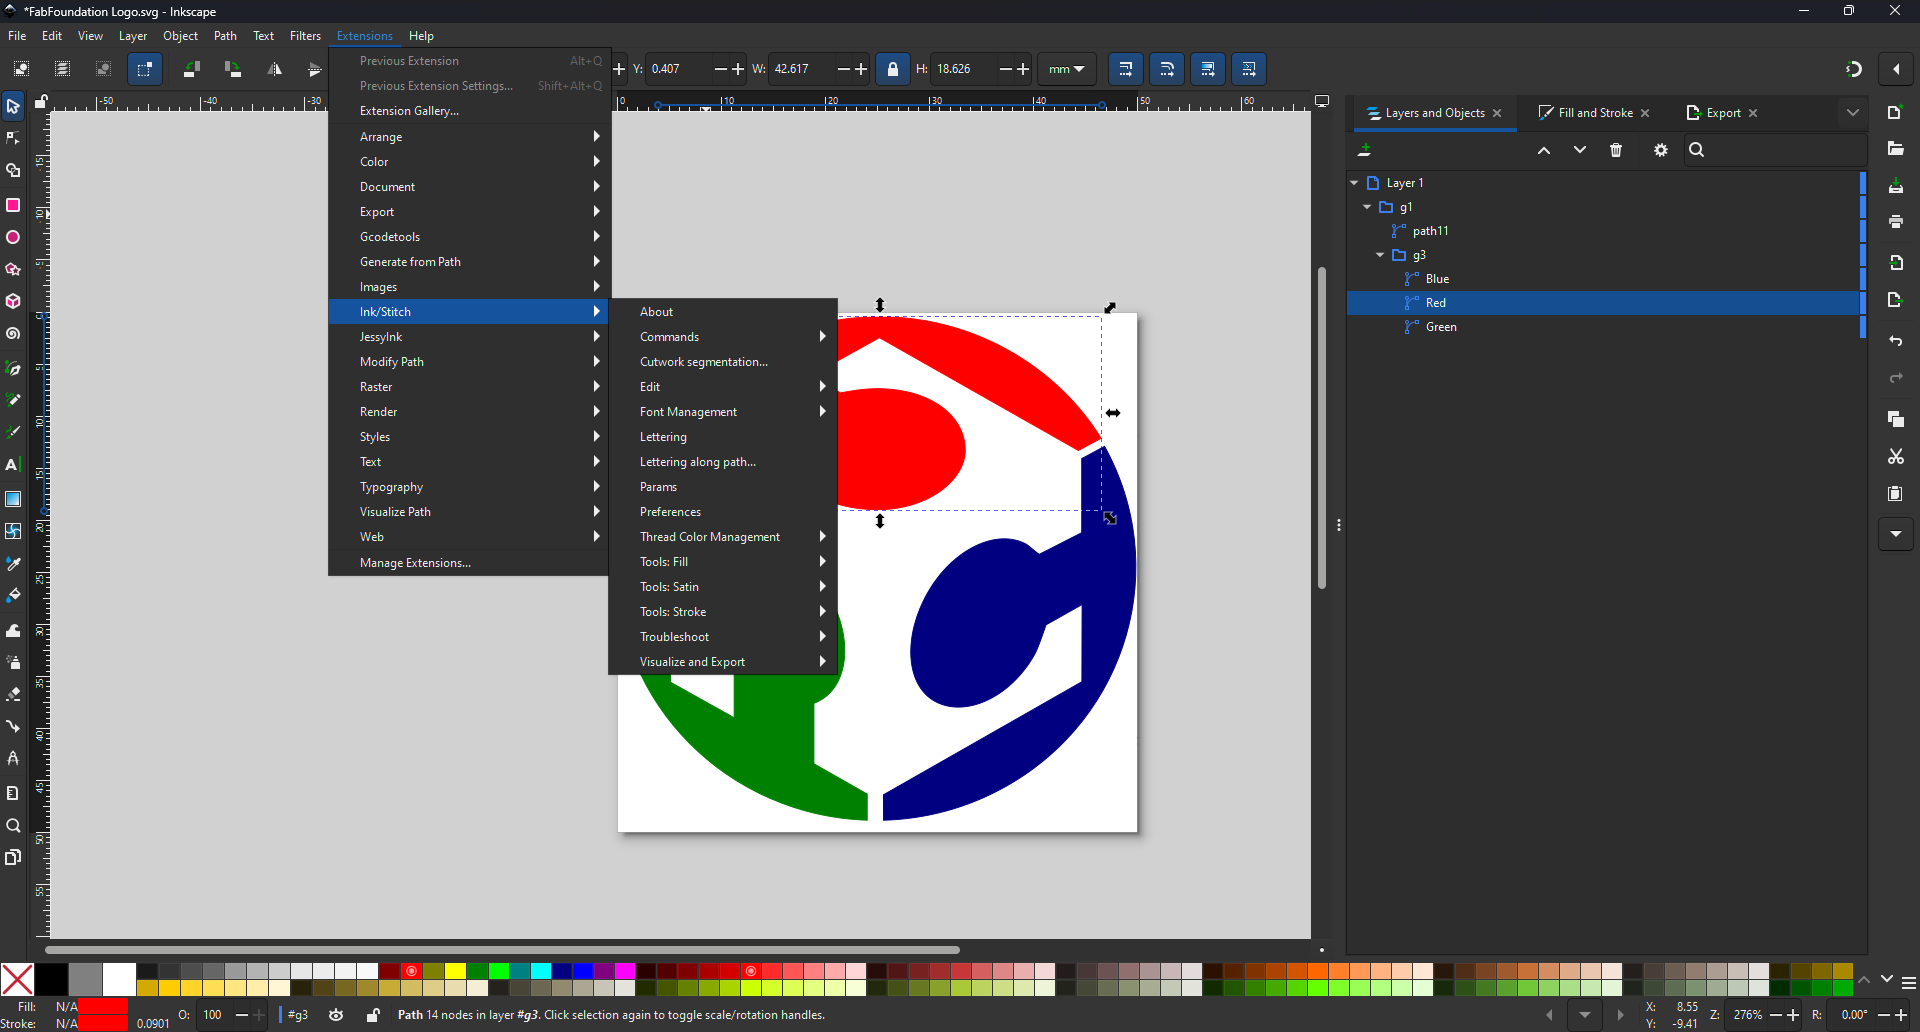Open the Tools: Fill submenu
Screen dimensions: 1920x1032
point(723,562)
